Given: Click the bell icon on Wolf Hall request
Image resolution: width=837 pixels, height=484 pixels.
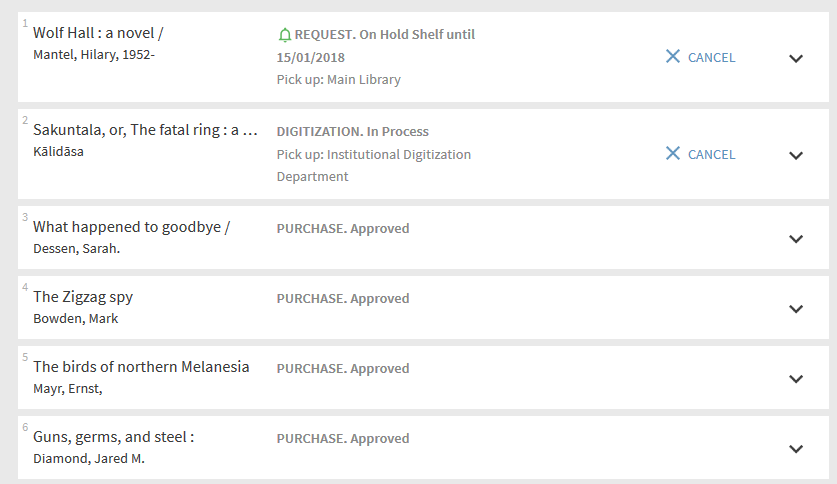Looking at the screenshot, I should pyautogui.click(x=284, y=35).
